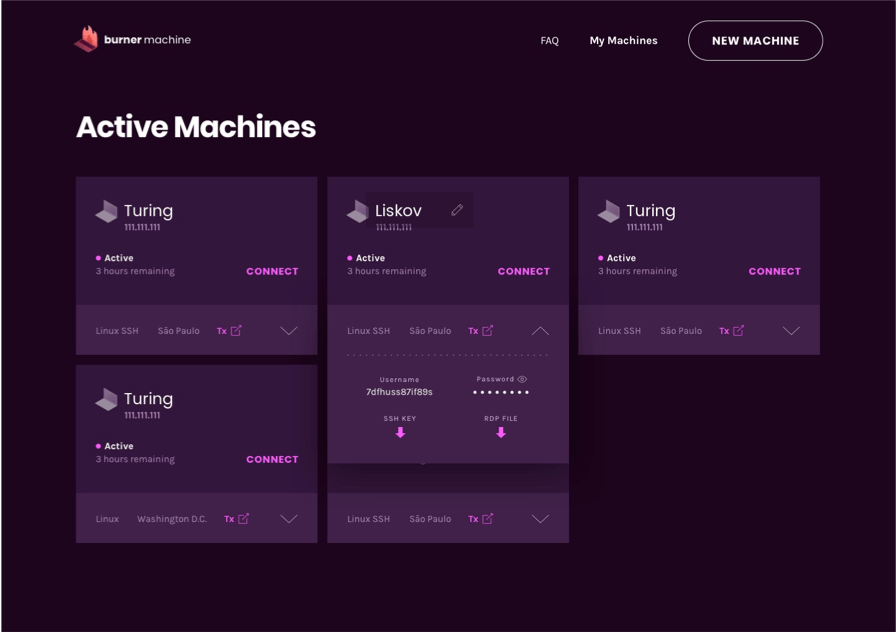The height and width of the screenshot is (632, 896).
Task: Reveal the password with the eye icon
Action: 522,379
